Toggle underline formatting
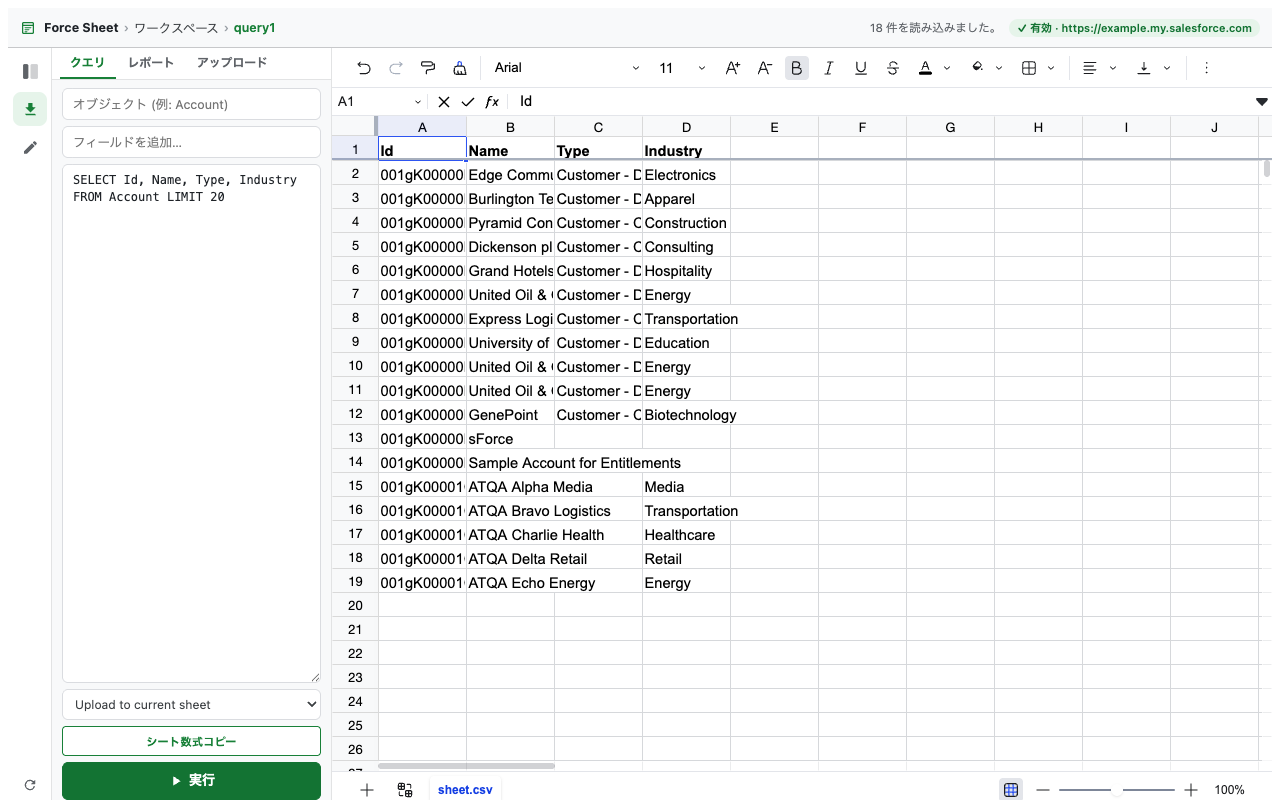The image size is (1280, 800). 861,68
